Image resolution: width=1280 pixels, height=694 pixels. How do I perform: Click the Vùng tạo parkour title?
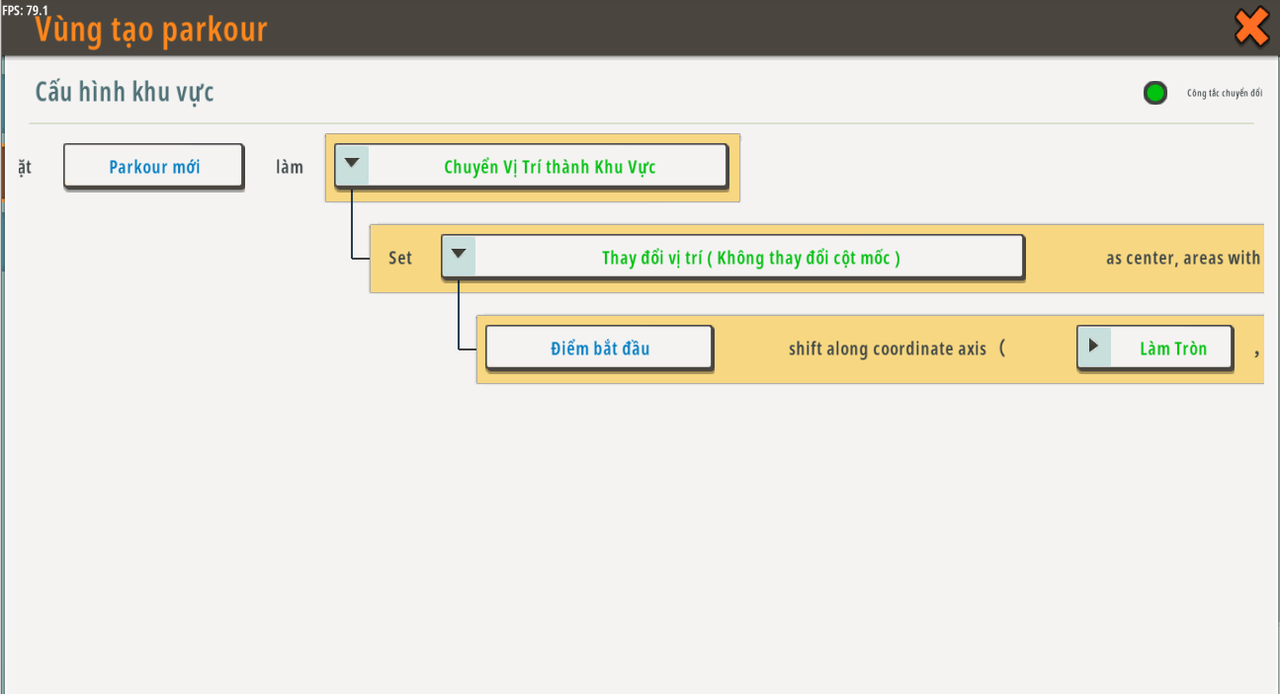[152, 29]
